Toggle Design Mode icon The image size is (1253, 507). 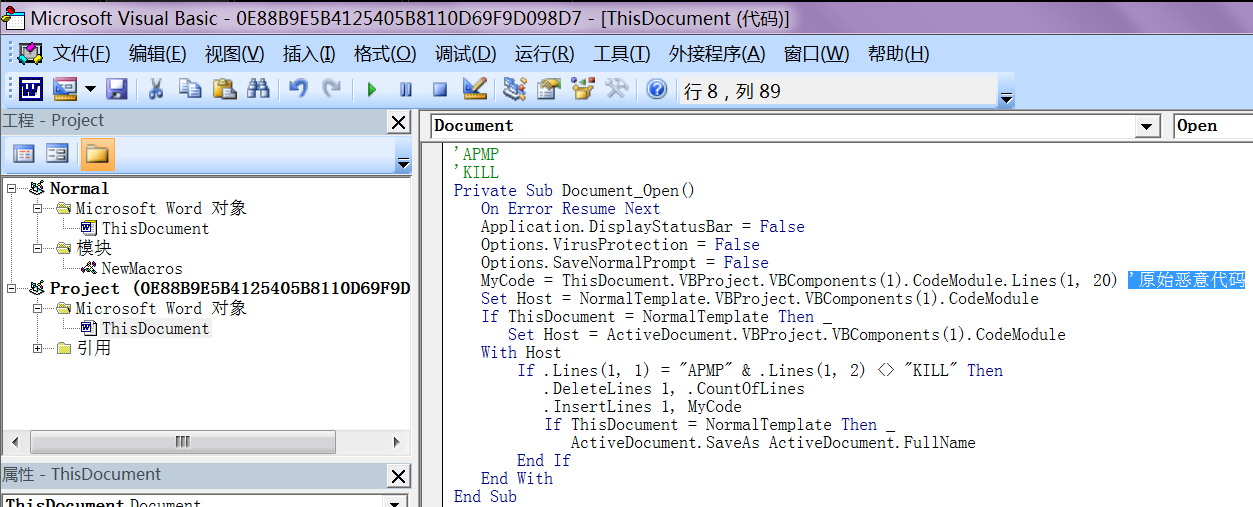(474, 90)
